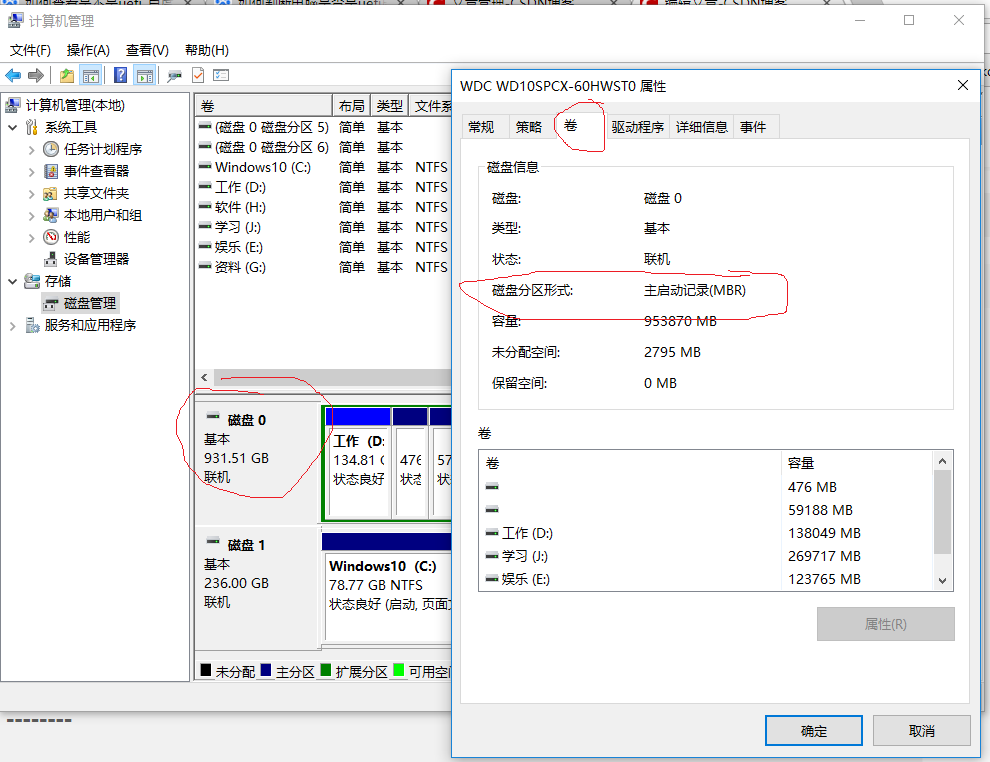Image resolution: width=990 pixels, height=762 pixels.
Task: Click the checkmark document toolbar icon
Action: coord(198,76)
